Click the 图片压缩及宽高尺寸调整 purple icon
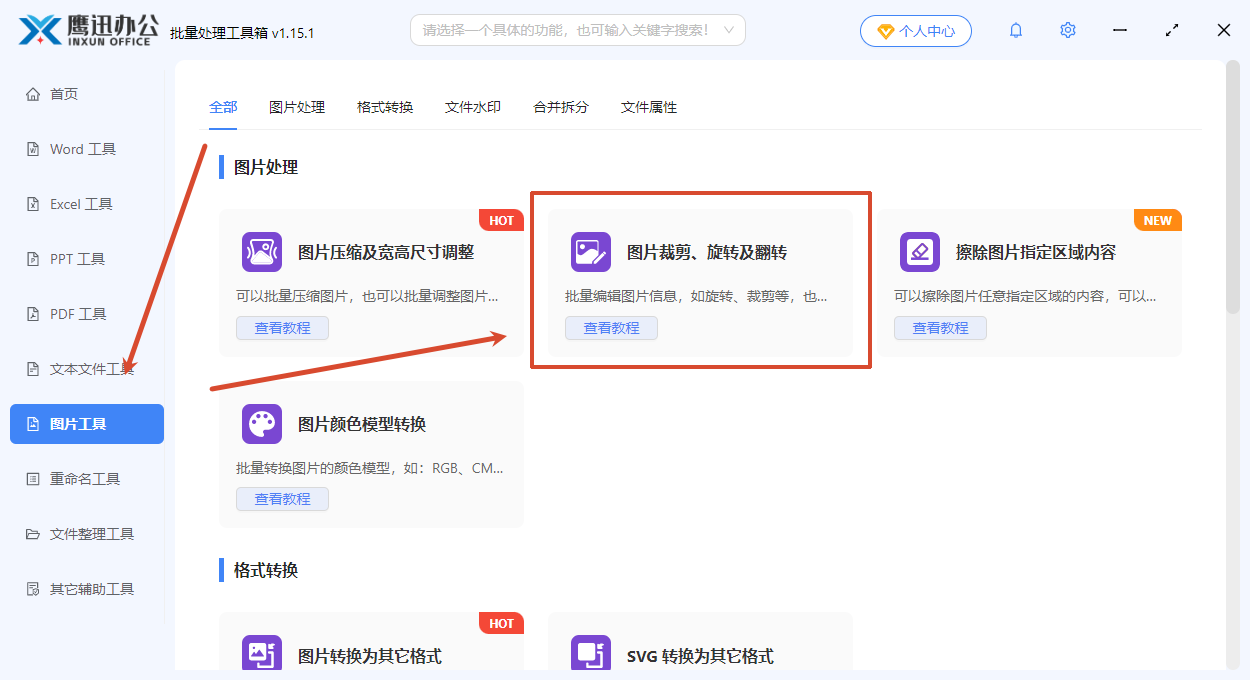 coord(262,252)
